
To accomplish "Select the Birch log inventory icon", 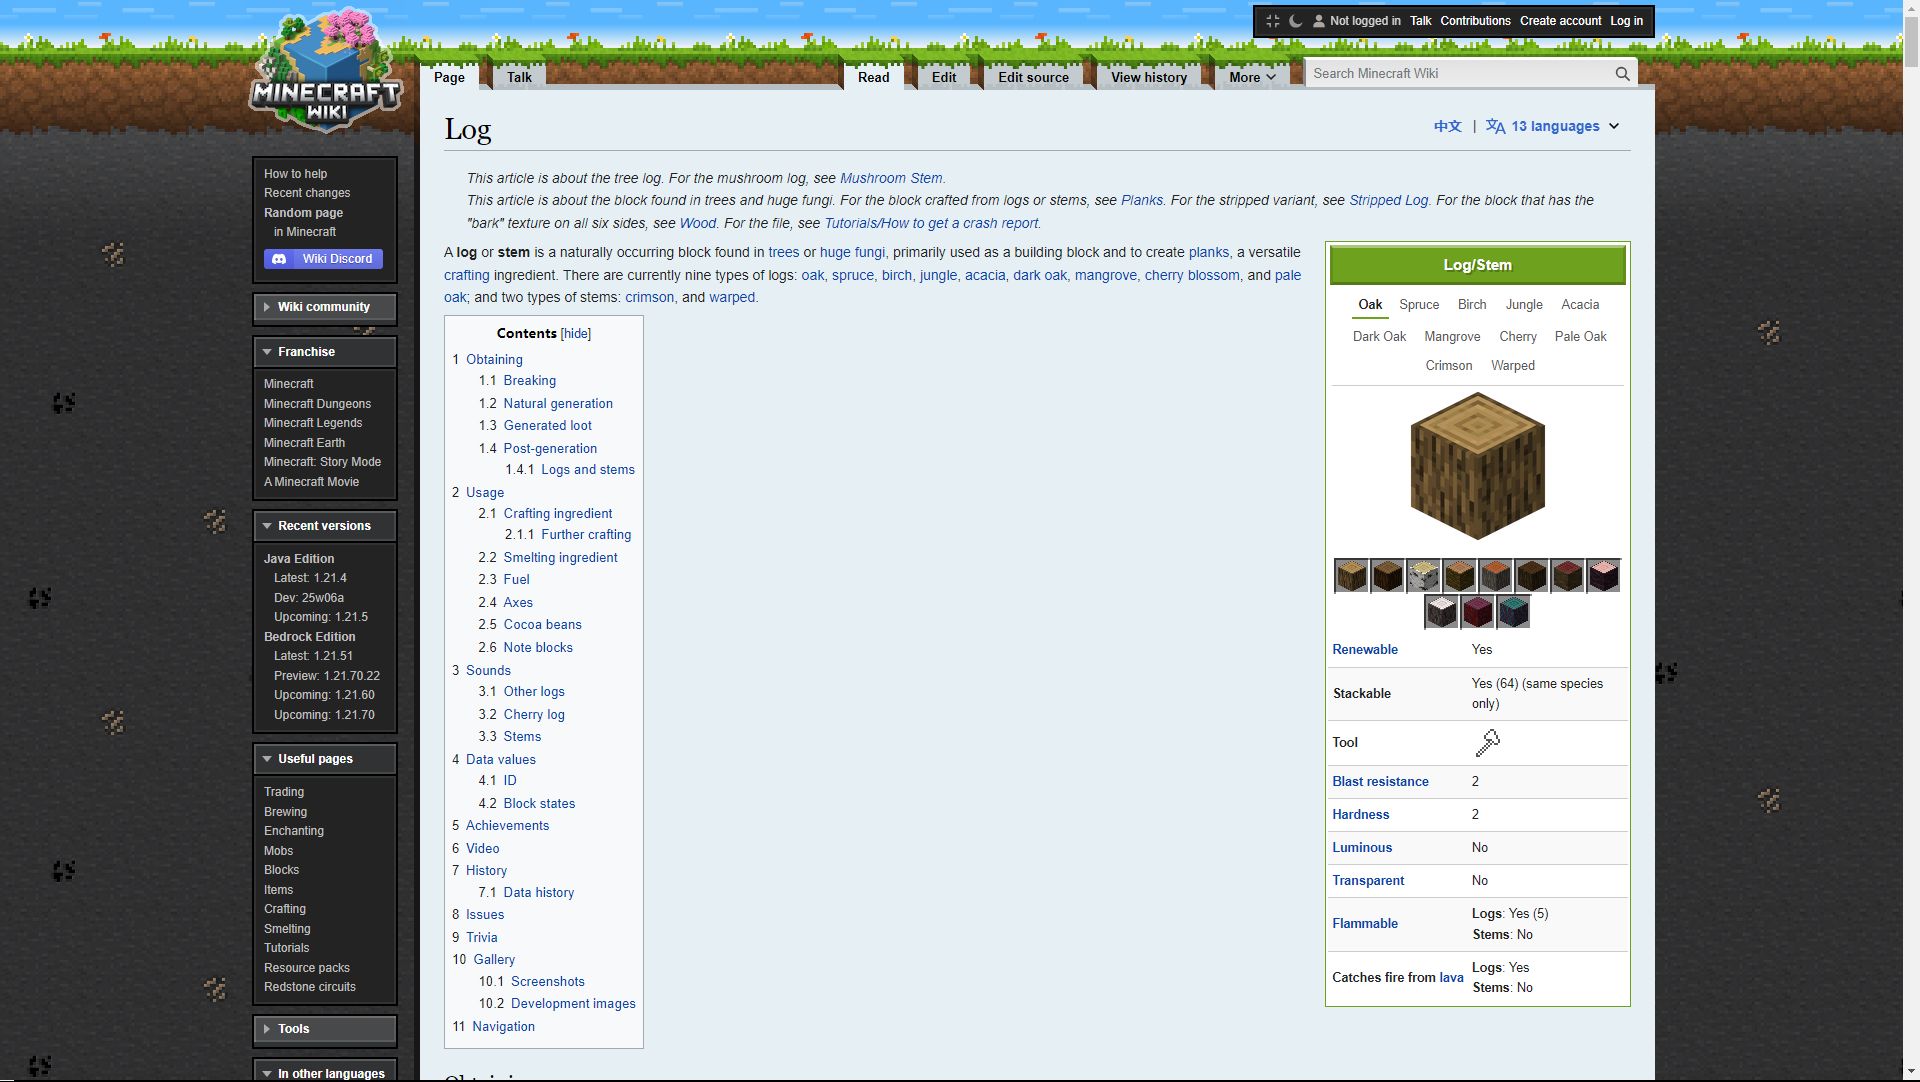I will (1423, 576).
